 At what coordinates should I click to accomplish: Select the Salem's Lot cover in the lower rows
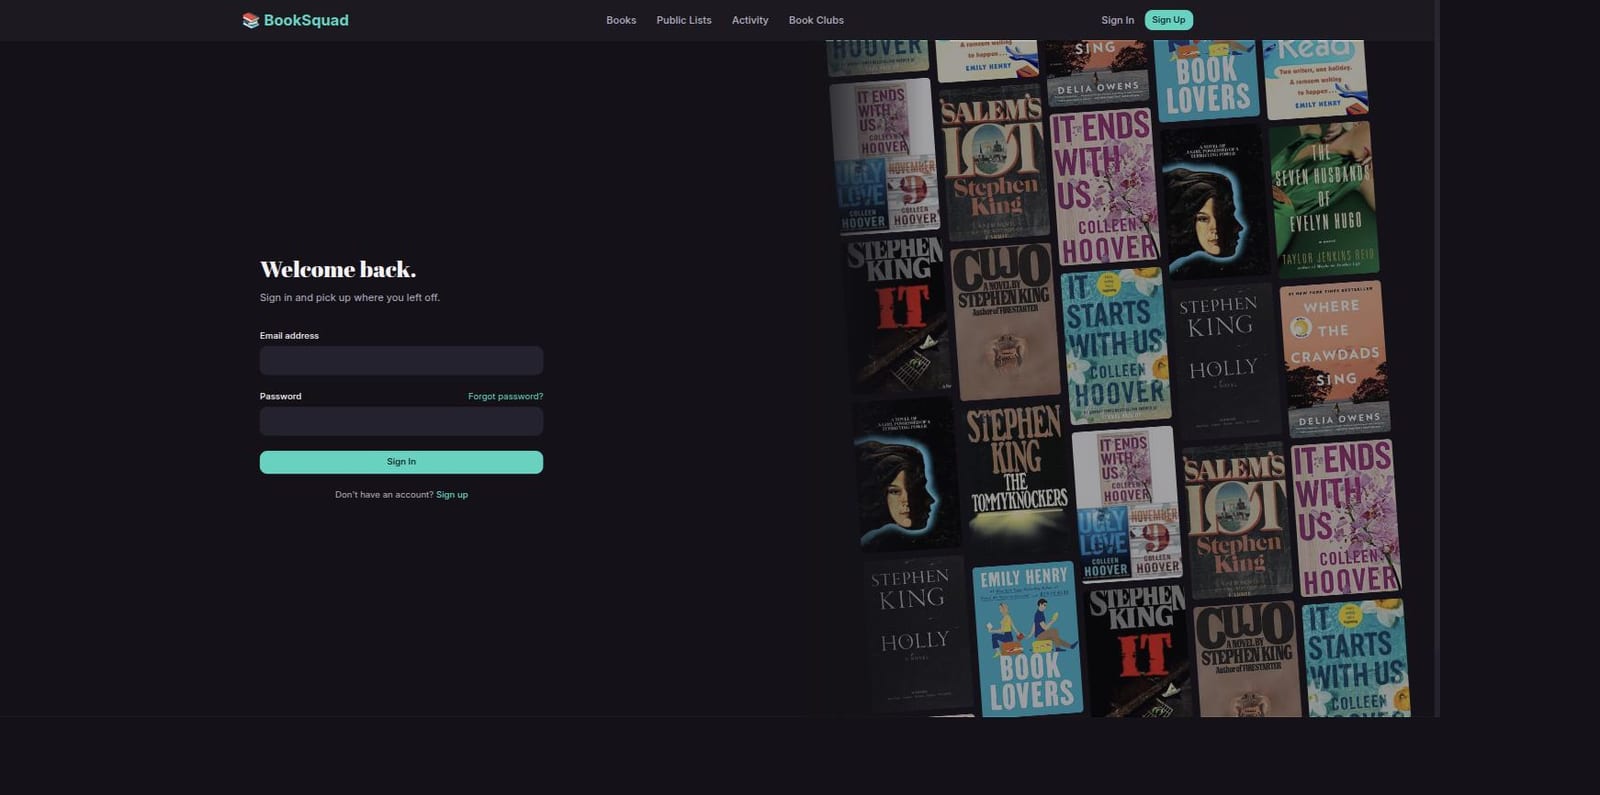tap(1236, 520)
